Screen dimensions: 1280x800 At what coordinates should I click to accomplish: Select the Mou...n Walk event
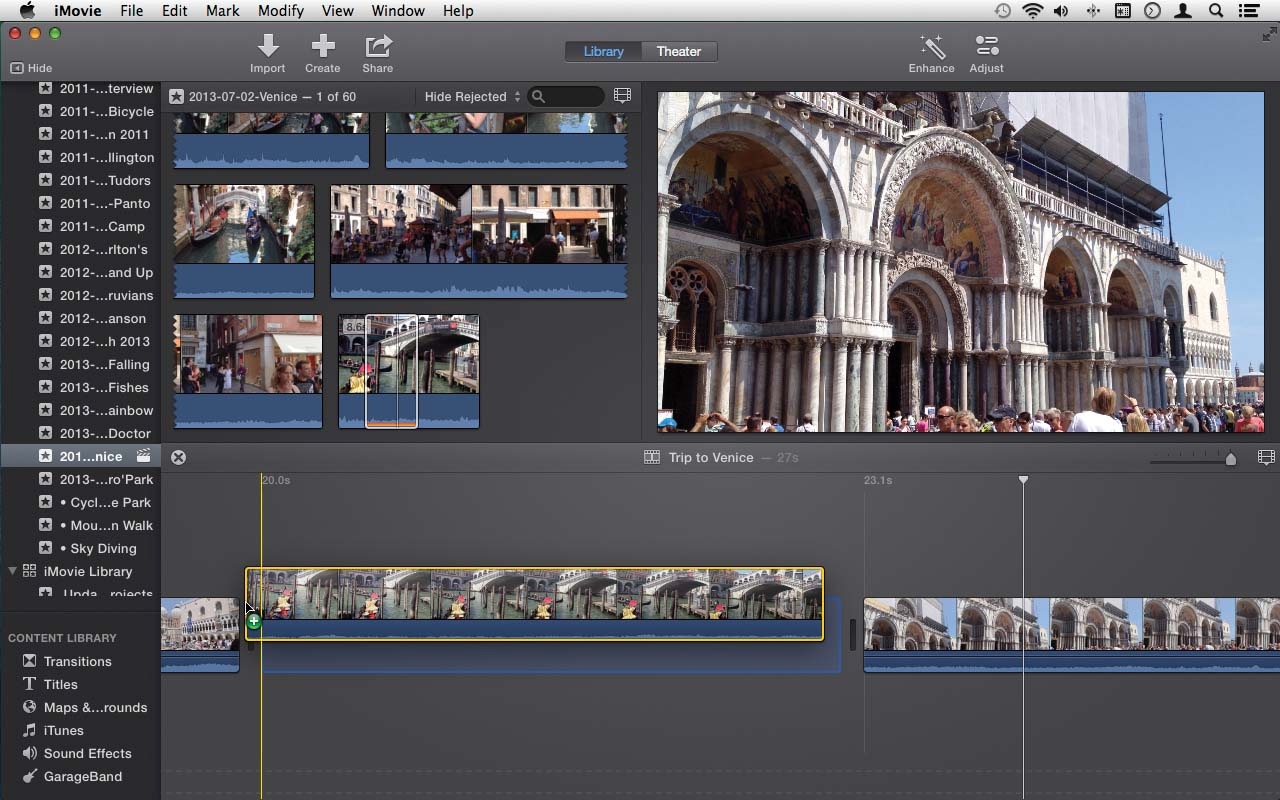coord(106,525)
